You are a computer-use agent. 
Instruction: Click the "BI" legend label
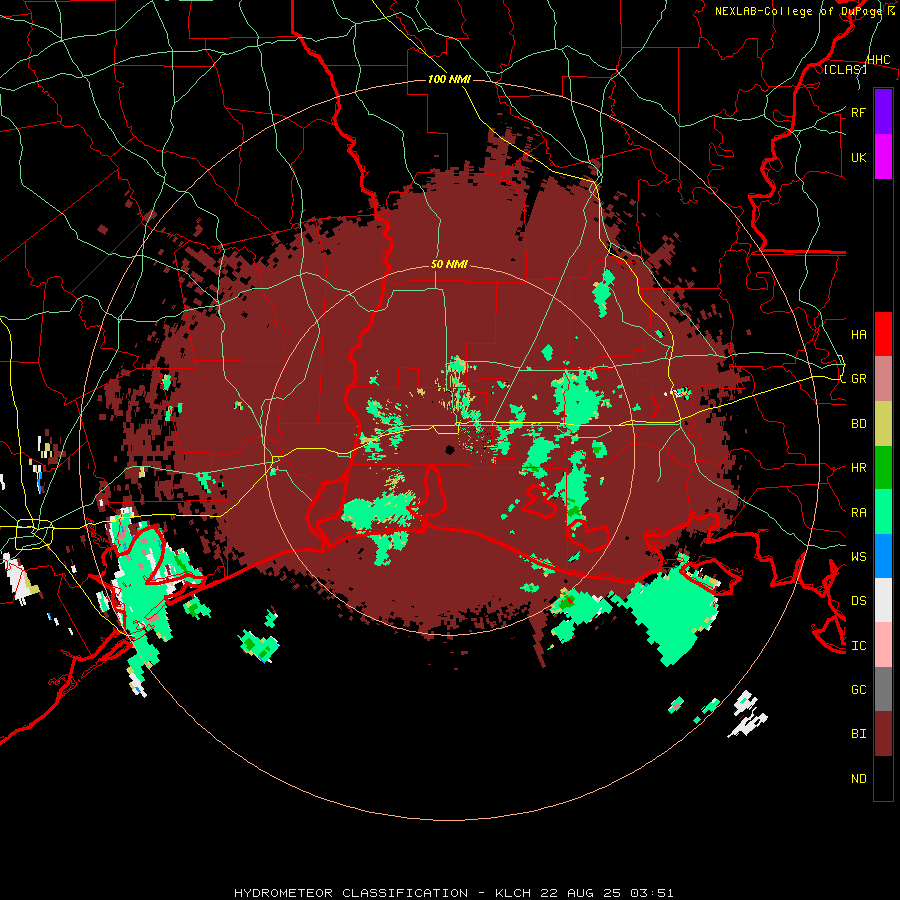point(858,734)
